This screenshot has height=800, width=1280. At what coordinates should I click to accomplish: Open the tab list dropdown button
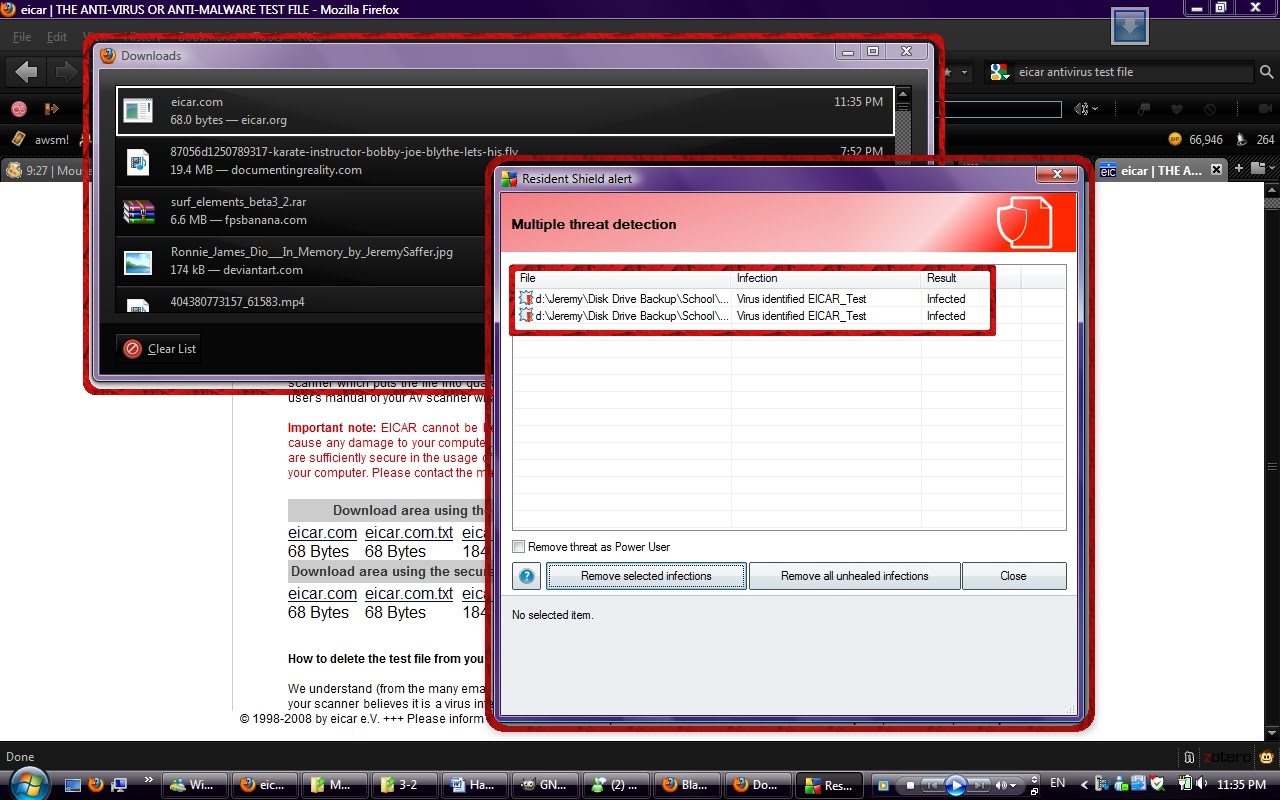[1262, 169]
